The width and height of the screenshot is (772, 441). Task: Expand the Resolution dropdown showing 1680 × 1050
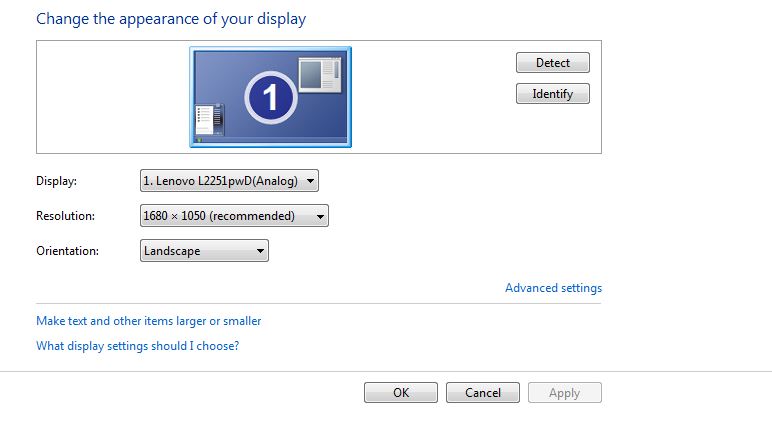[234, 216]
